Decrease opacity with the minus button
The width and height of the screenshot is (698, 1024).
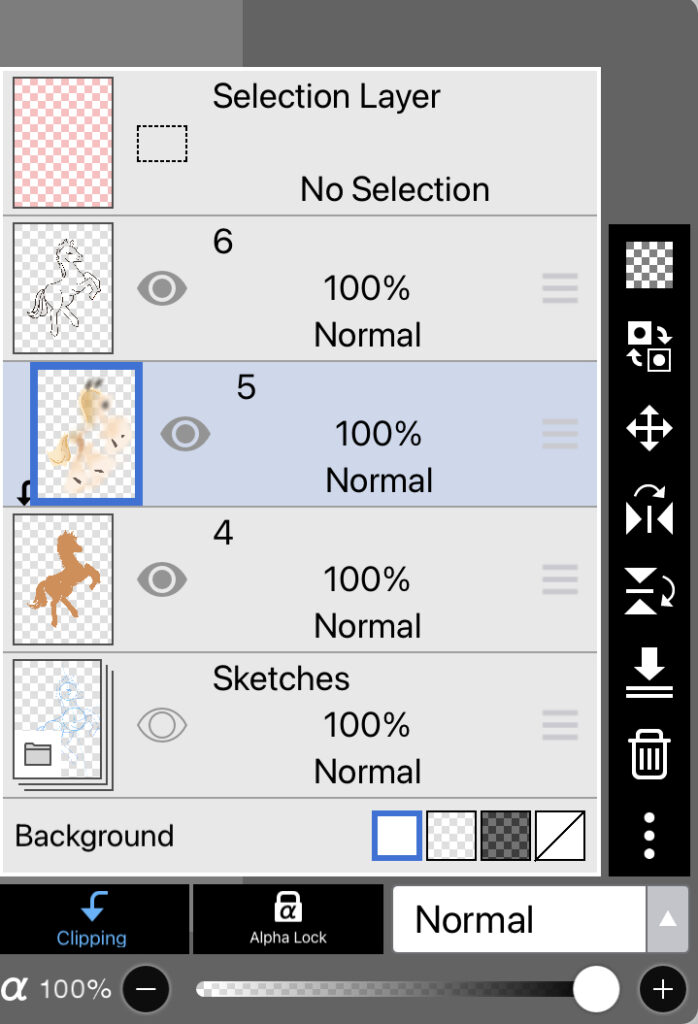click(x=146, y=989)
